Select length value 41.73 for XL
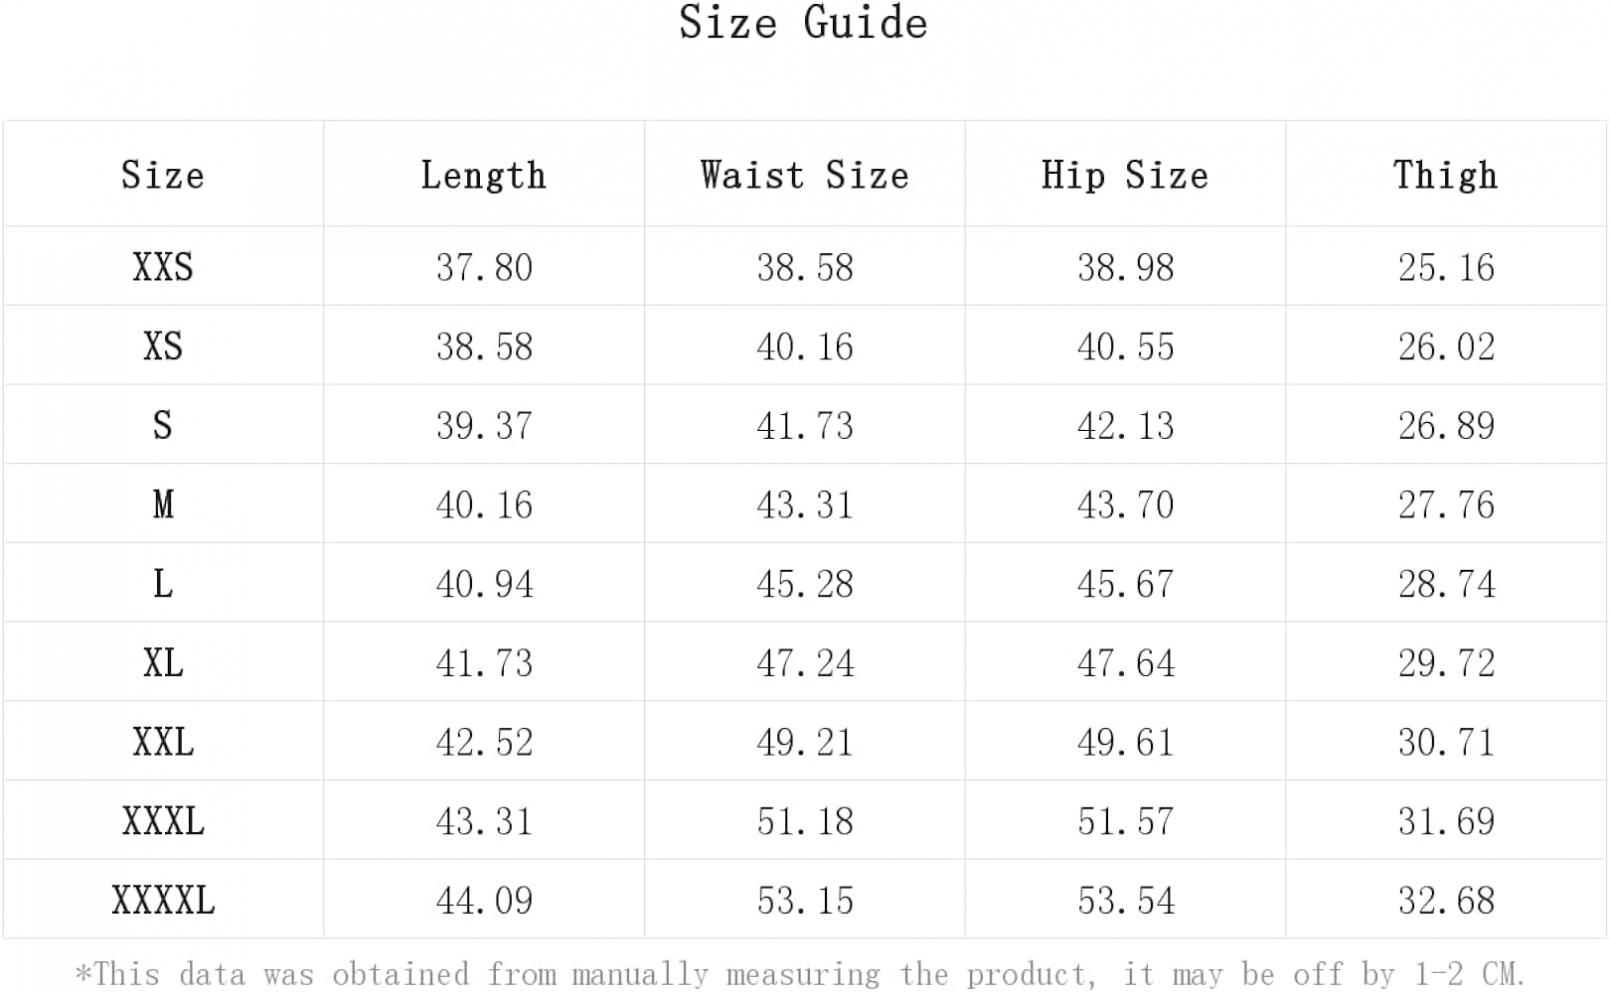The height and width of the screenshot is (993, 1610). [x=484, y=662]
